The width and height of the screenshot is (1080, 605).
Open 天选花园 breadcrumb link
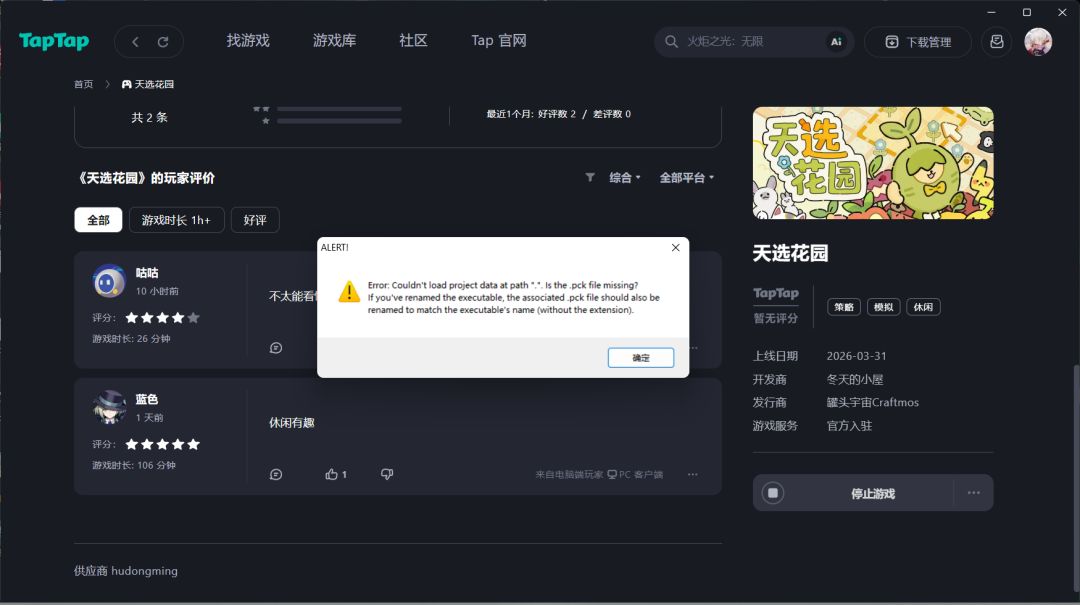pyautogui.click(x=154, y=84)
